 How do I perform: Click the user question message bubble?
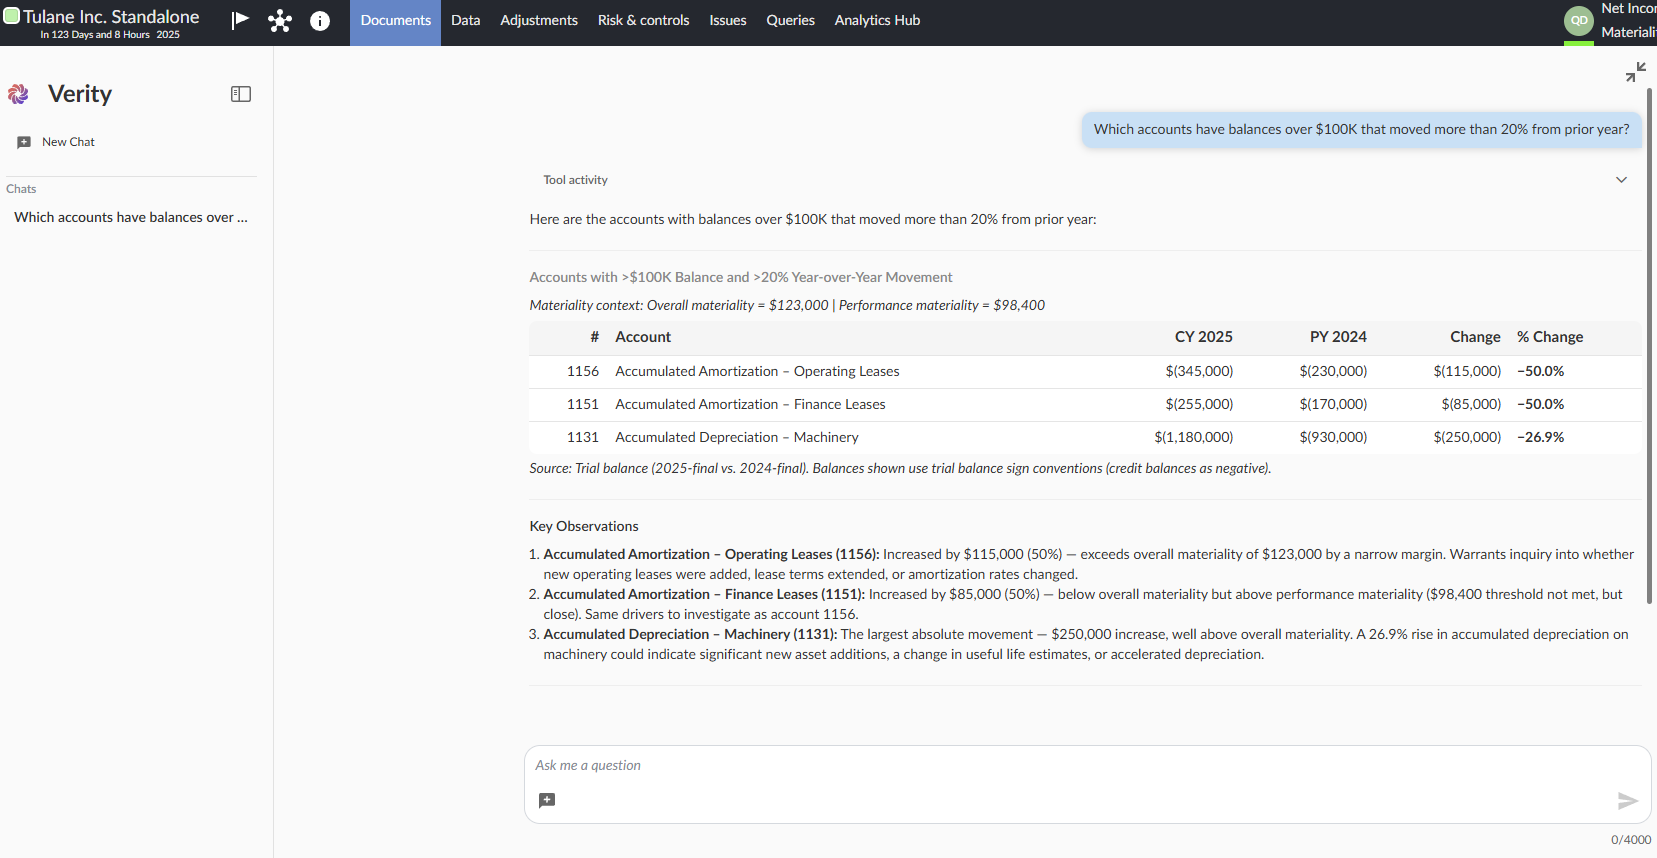pyautogui.click(x=1361, y=129)
